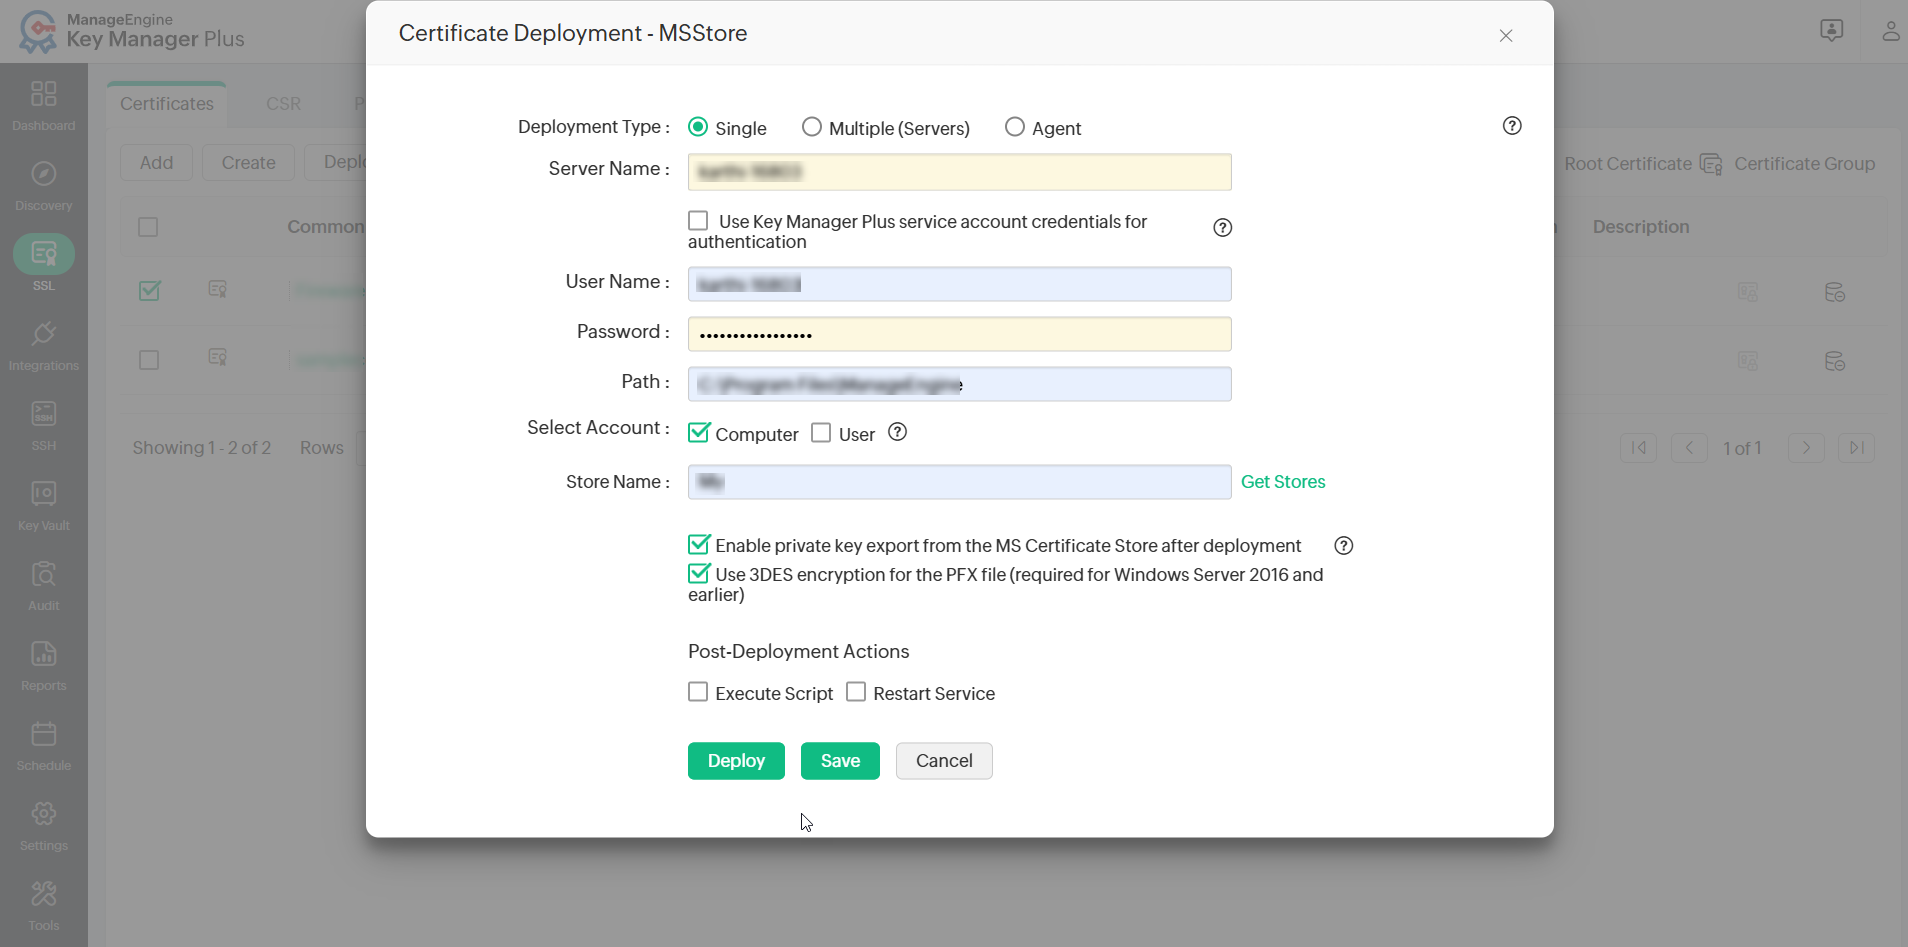
Task: Open the Dashboard sidebar icon
Action: click(43, 105)
